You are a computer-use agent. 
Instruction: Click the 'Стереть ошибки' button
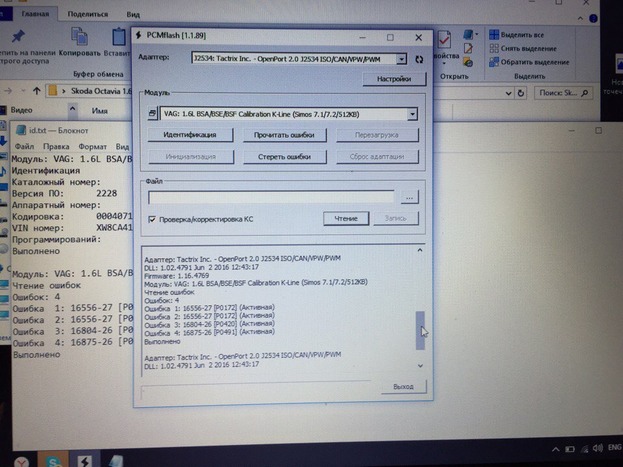284,157
